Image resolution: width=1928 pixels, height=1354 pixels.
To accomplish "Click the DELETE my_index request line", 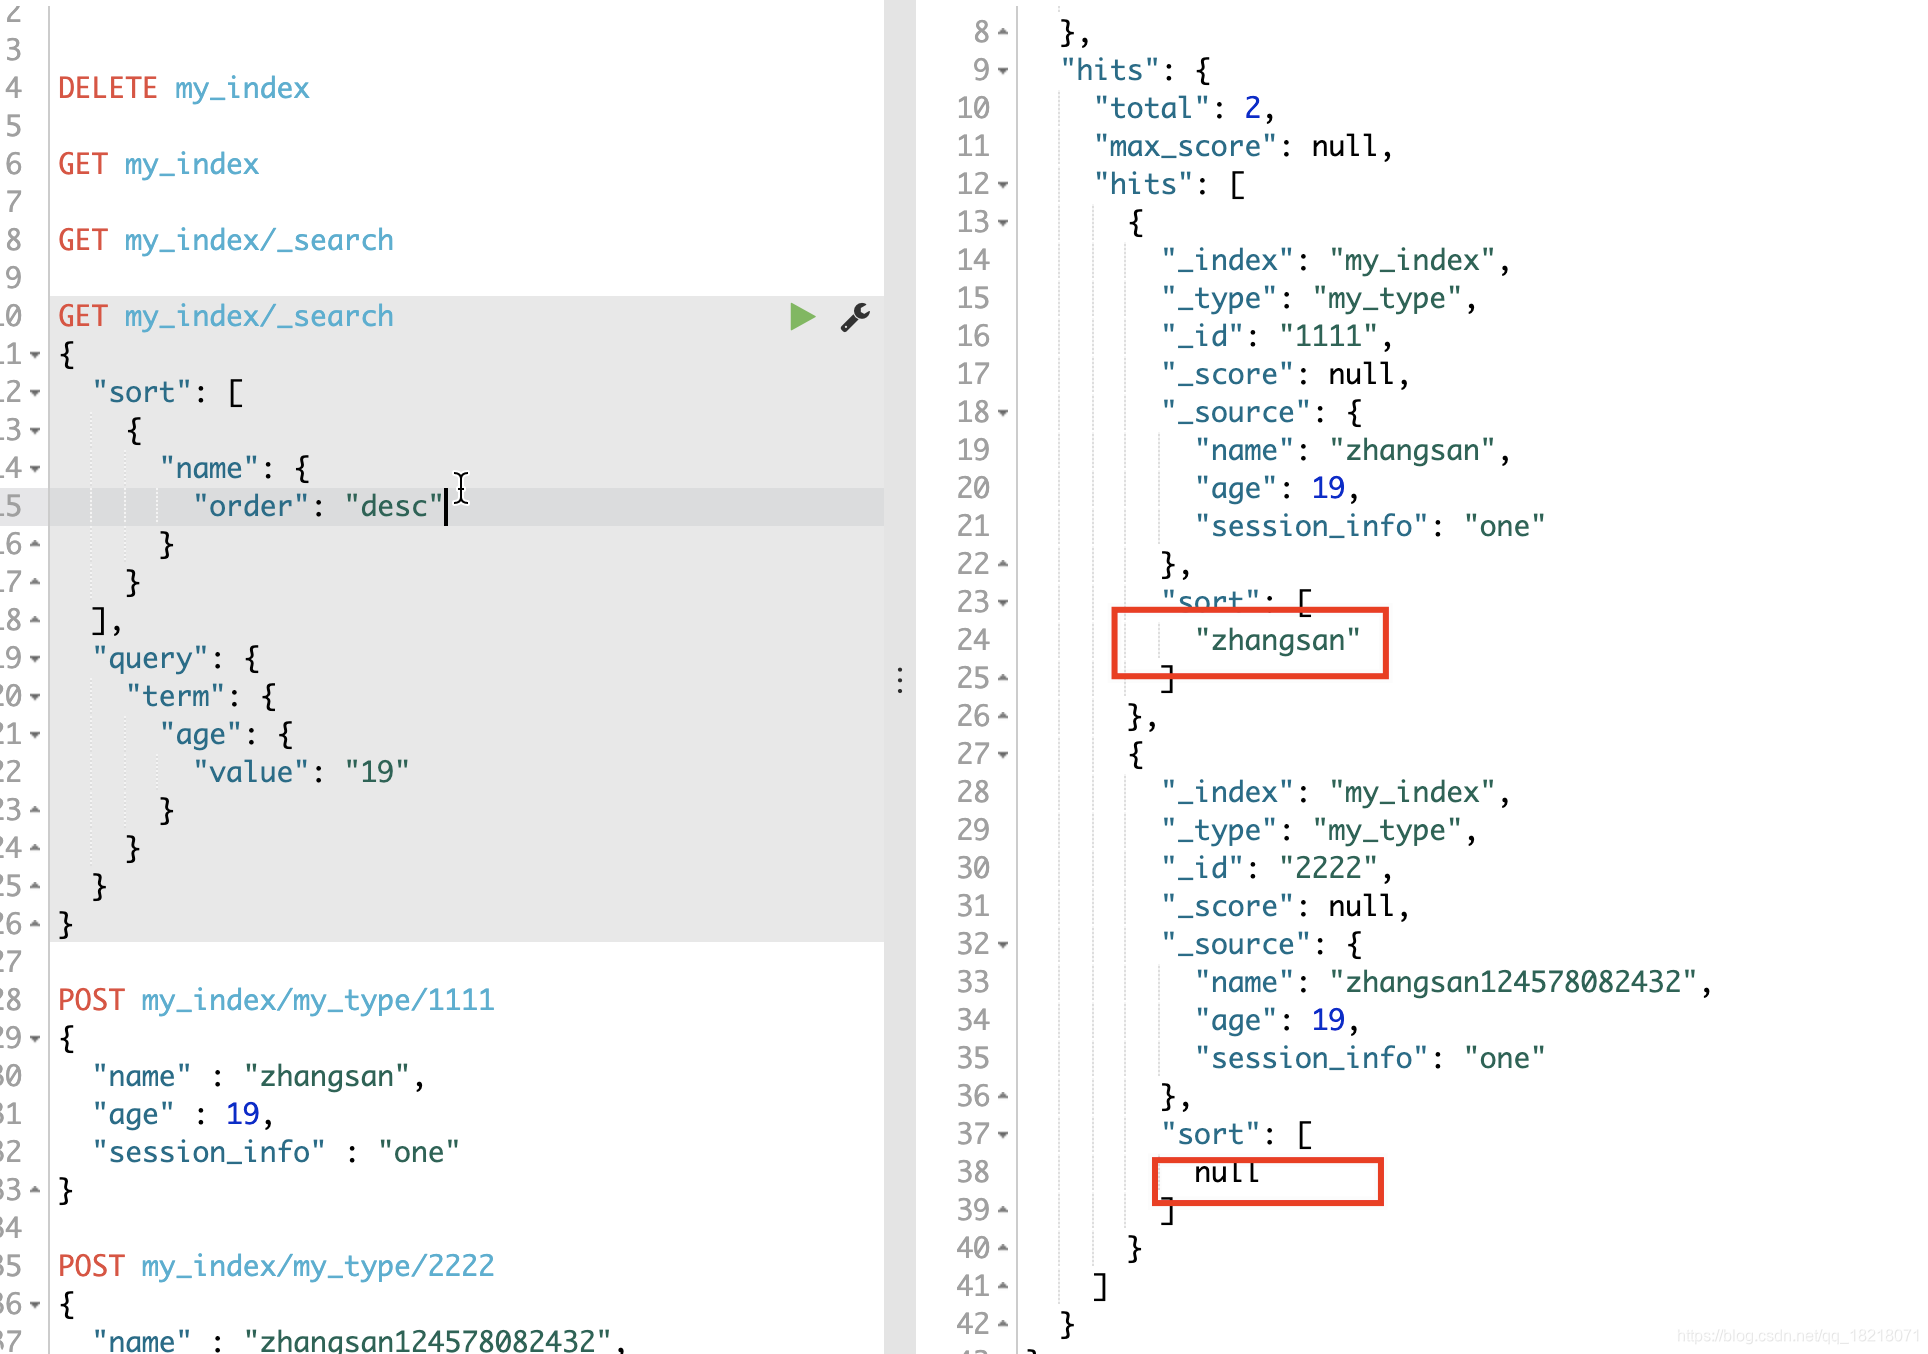I will point(184,88).
